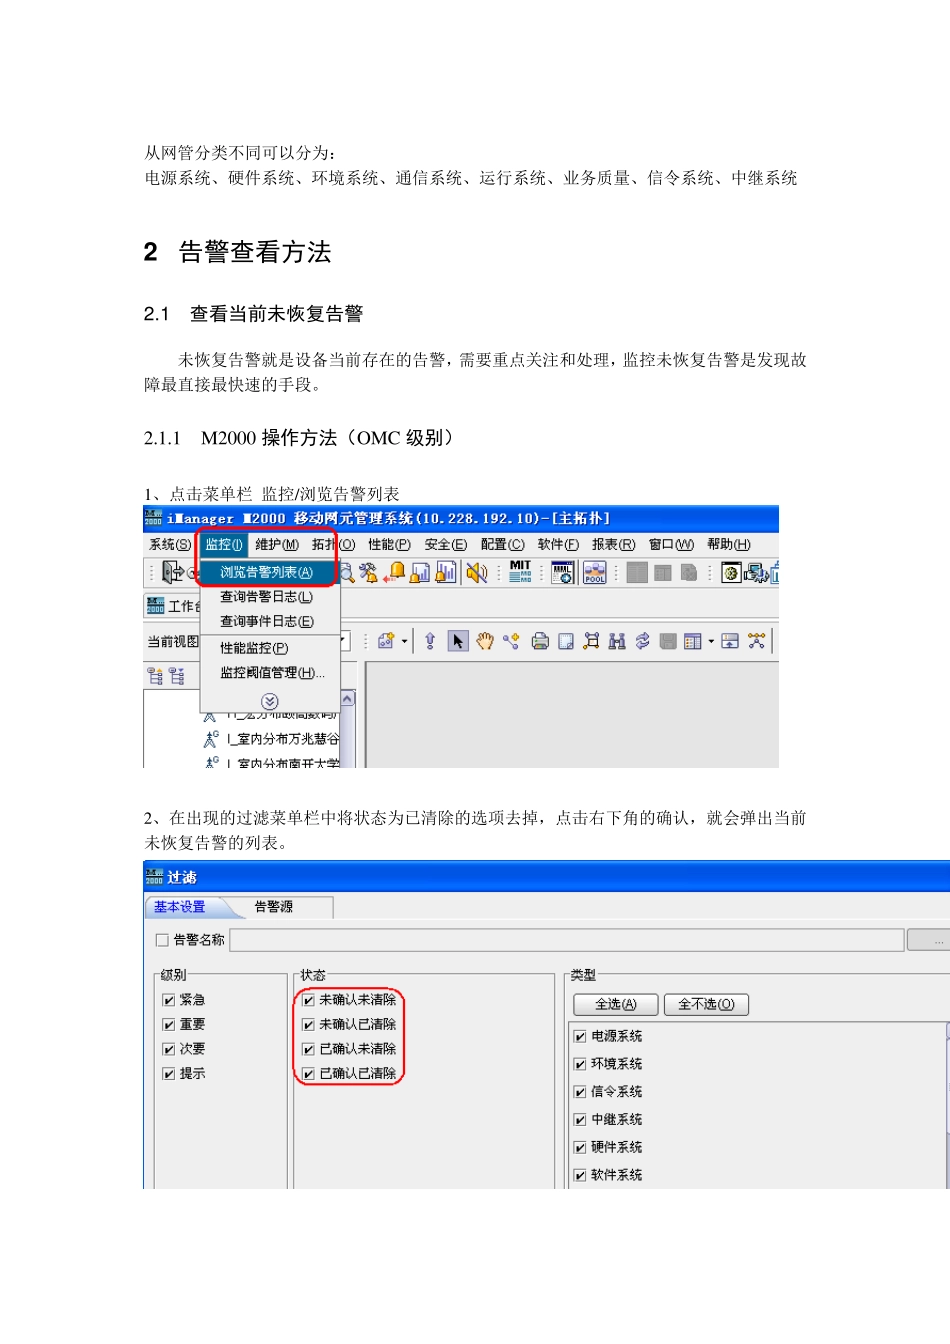Click the bar chart icon right of the bell

pyautogui.click(x=421, y=572)
